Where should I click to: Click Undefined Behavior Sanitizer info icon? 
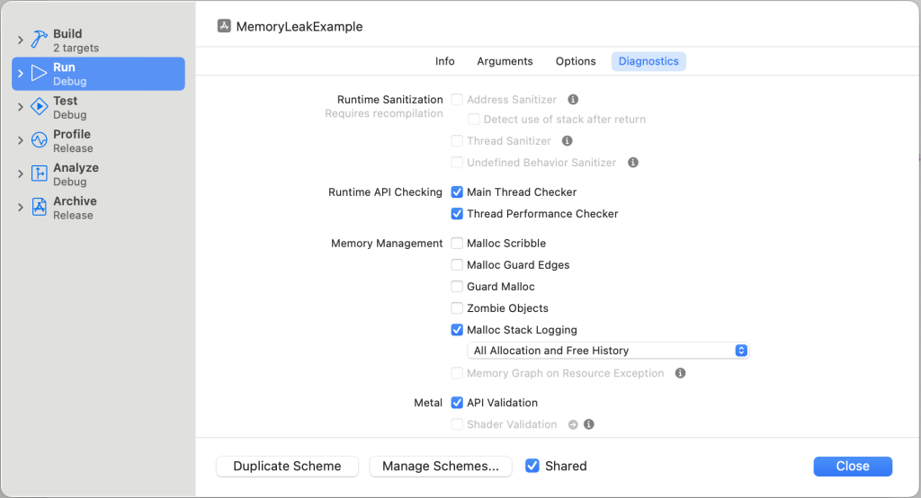click(x=633, y=163)
